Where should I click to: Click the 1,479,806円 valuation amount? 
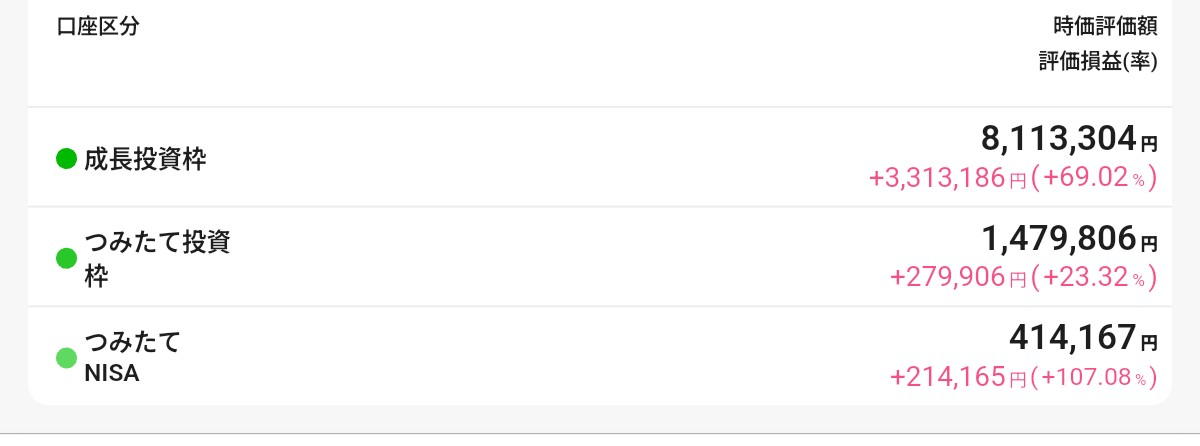[1069, 238]
